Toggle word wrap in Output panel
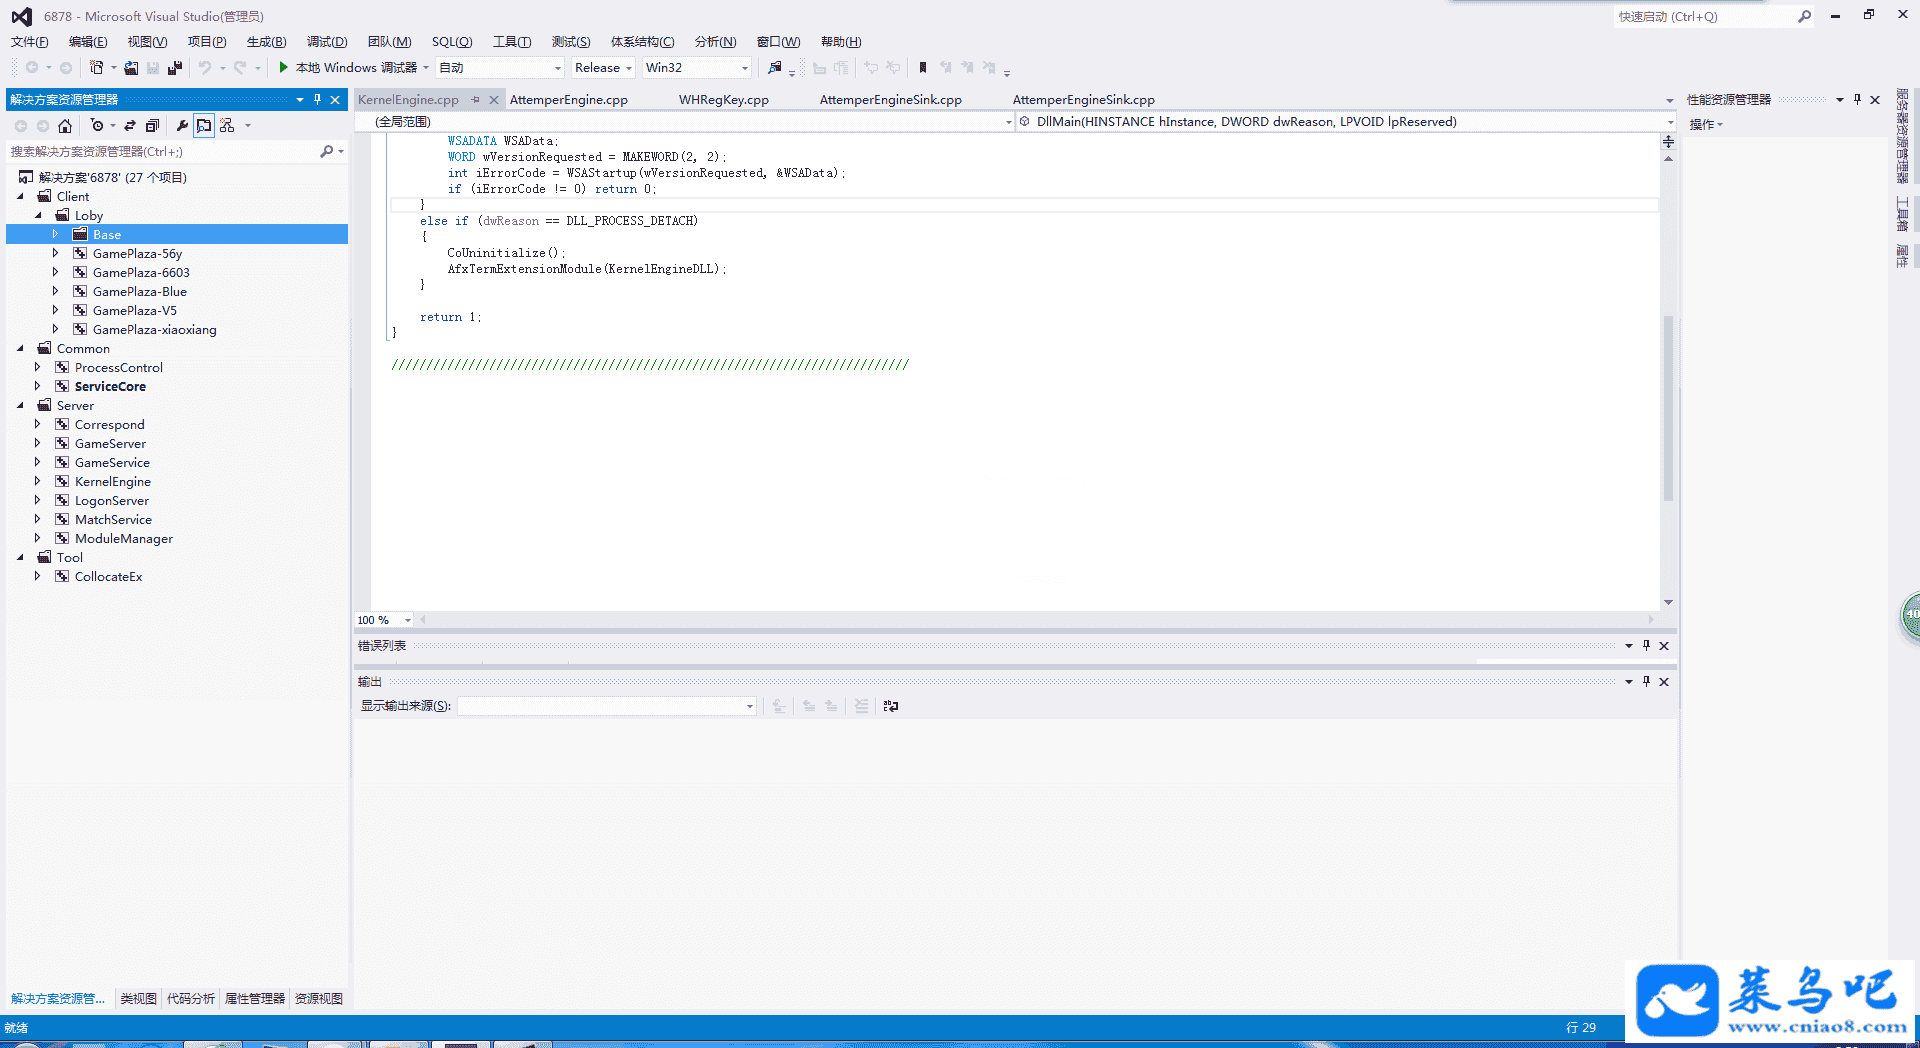The image size is (1920, 1048). point(890,706)
